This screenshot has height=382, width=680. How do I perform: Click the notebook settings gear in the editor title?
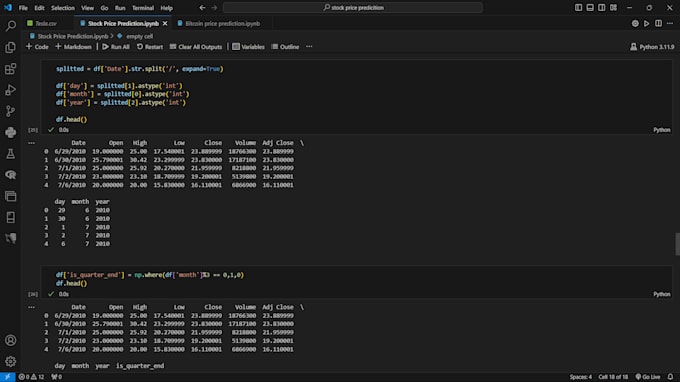point(635,23)
